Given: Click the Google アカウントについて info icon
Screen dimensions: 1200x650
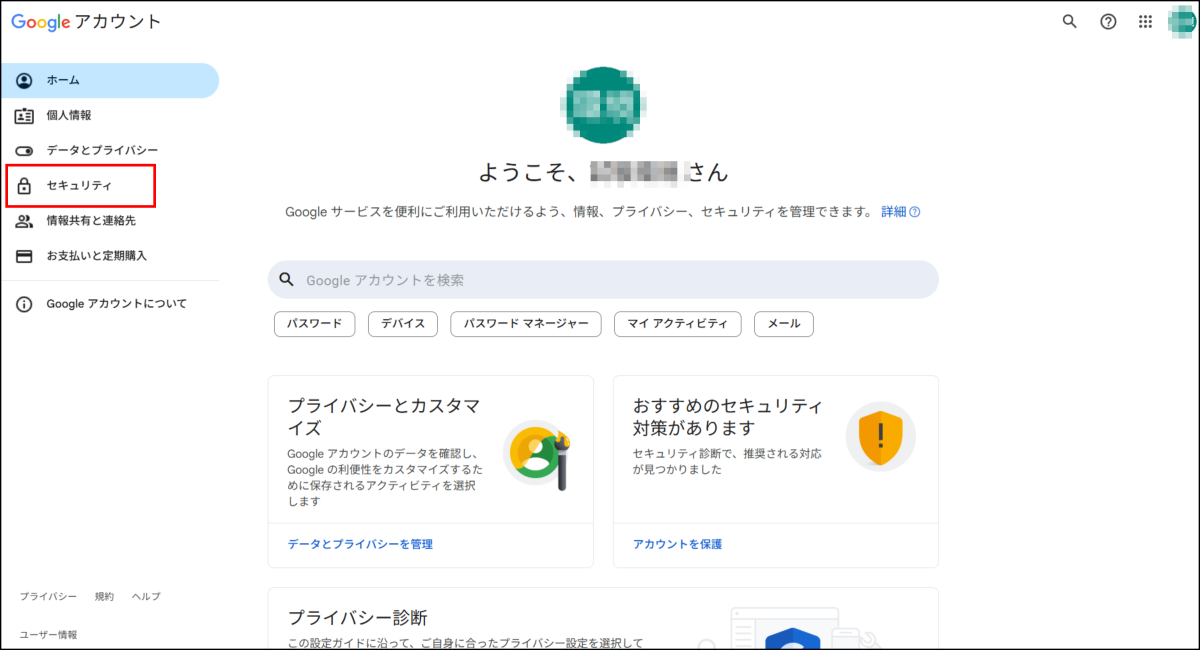Looking at the screenshot, I should click(x=25, y=304).
